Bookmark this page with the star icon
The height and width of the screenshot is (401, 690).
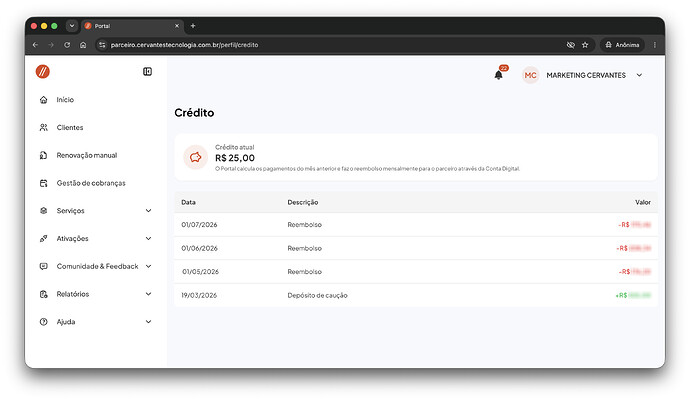pos(585,45)
